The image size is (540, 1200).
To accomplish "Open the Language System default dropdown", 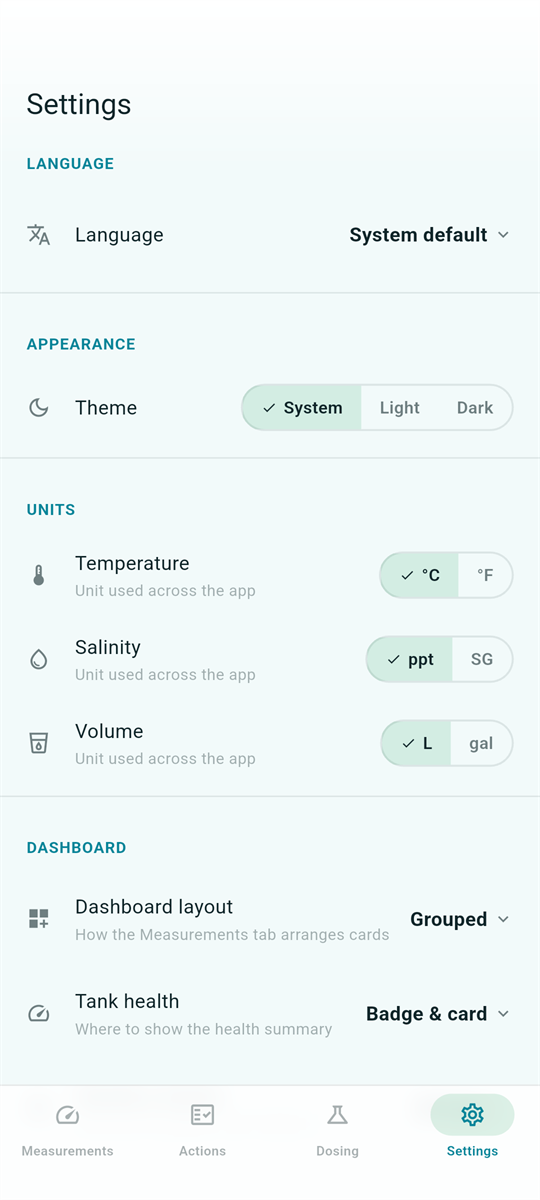I will pyautogui.click(x=430, y=235).
